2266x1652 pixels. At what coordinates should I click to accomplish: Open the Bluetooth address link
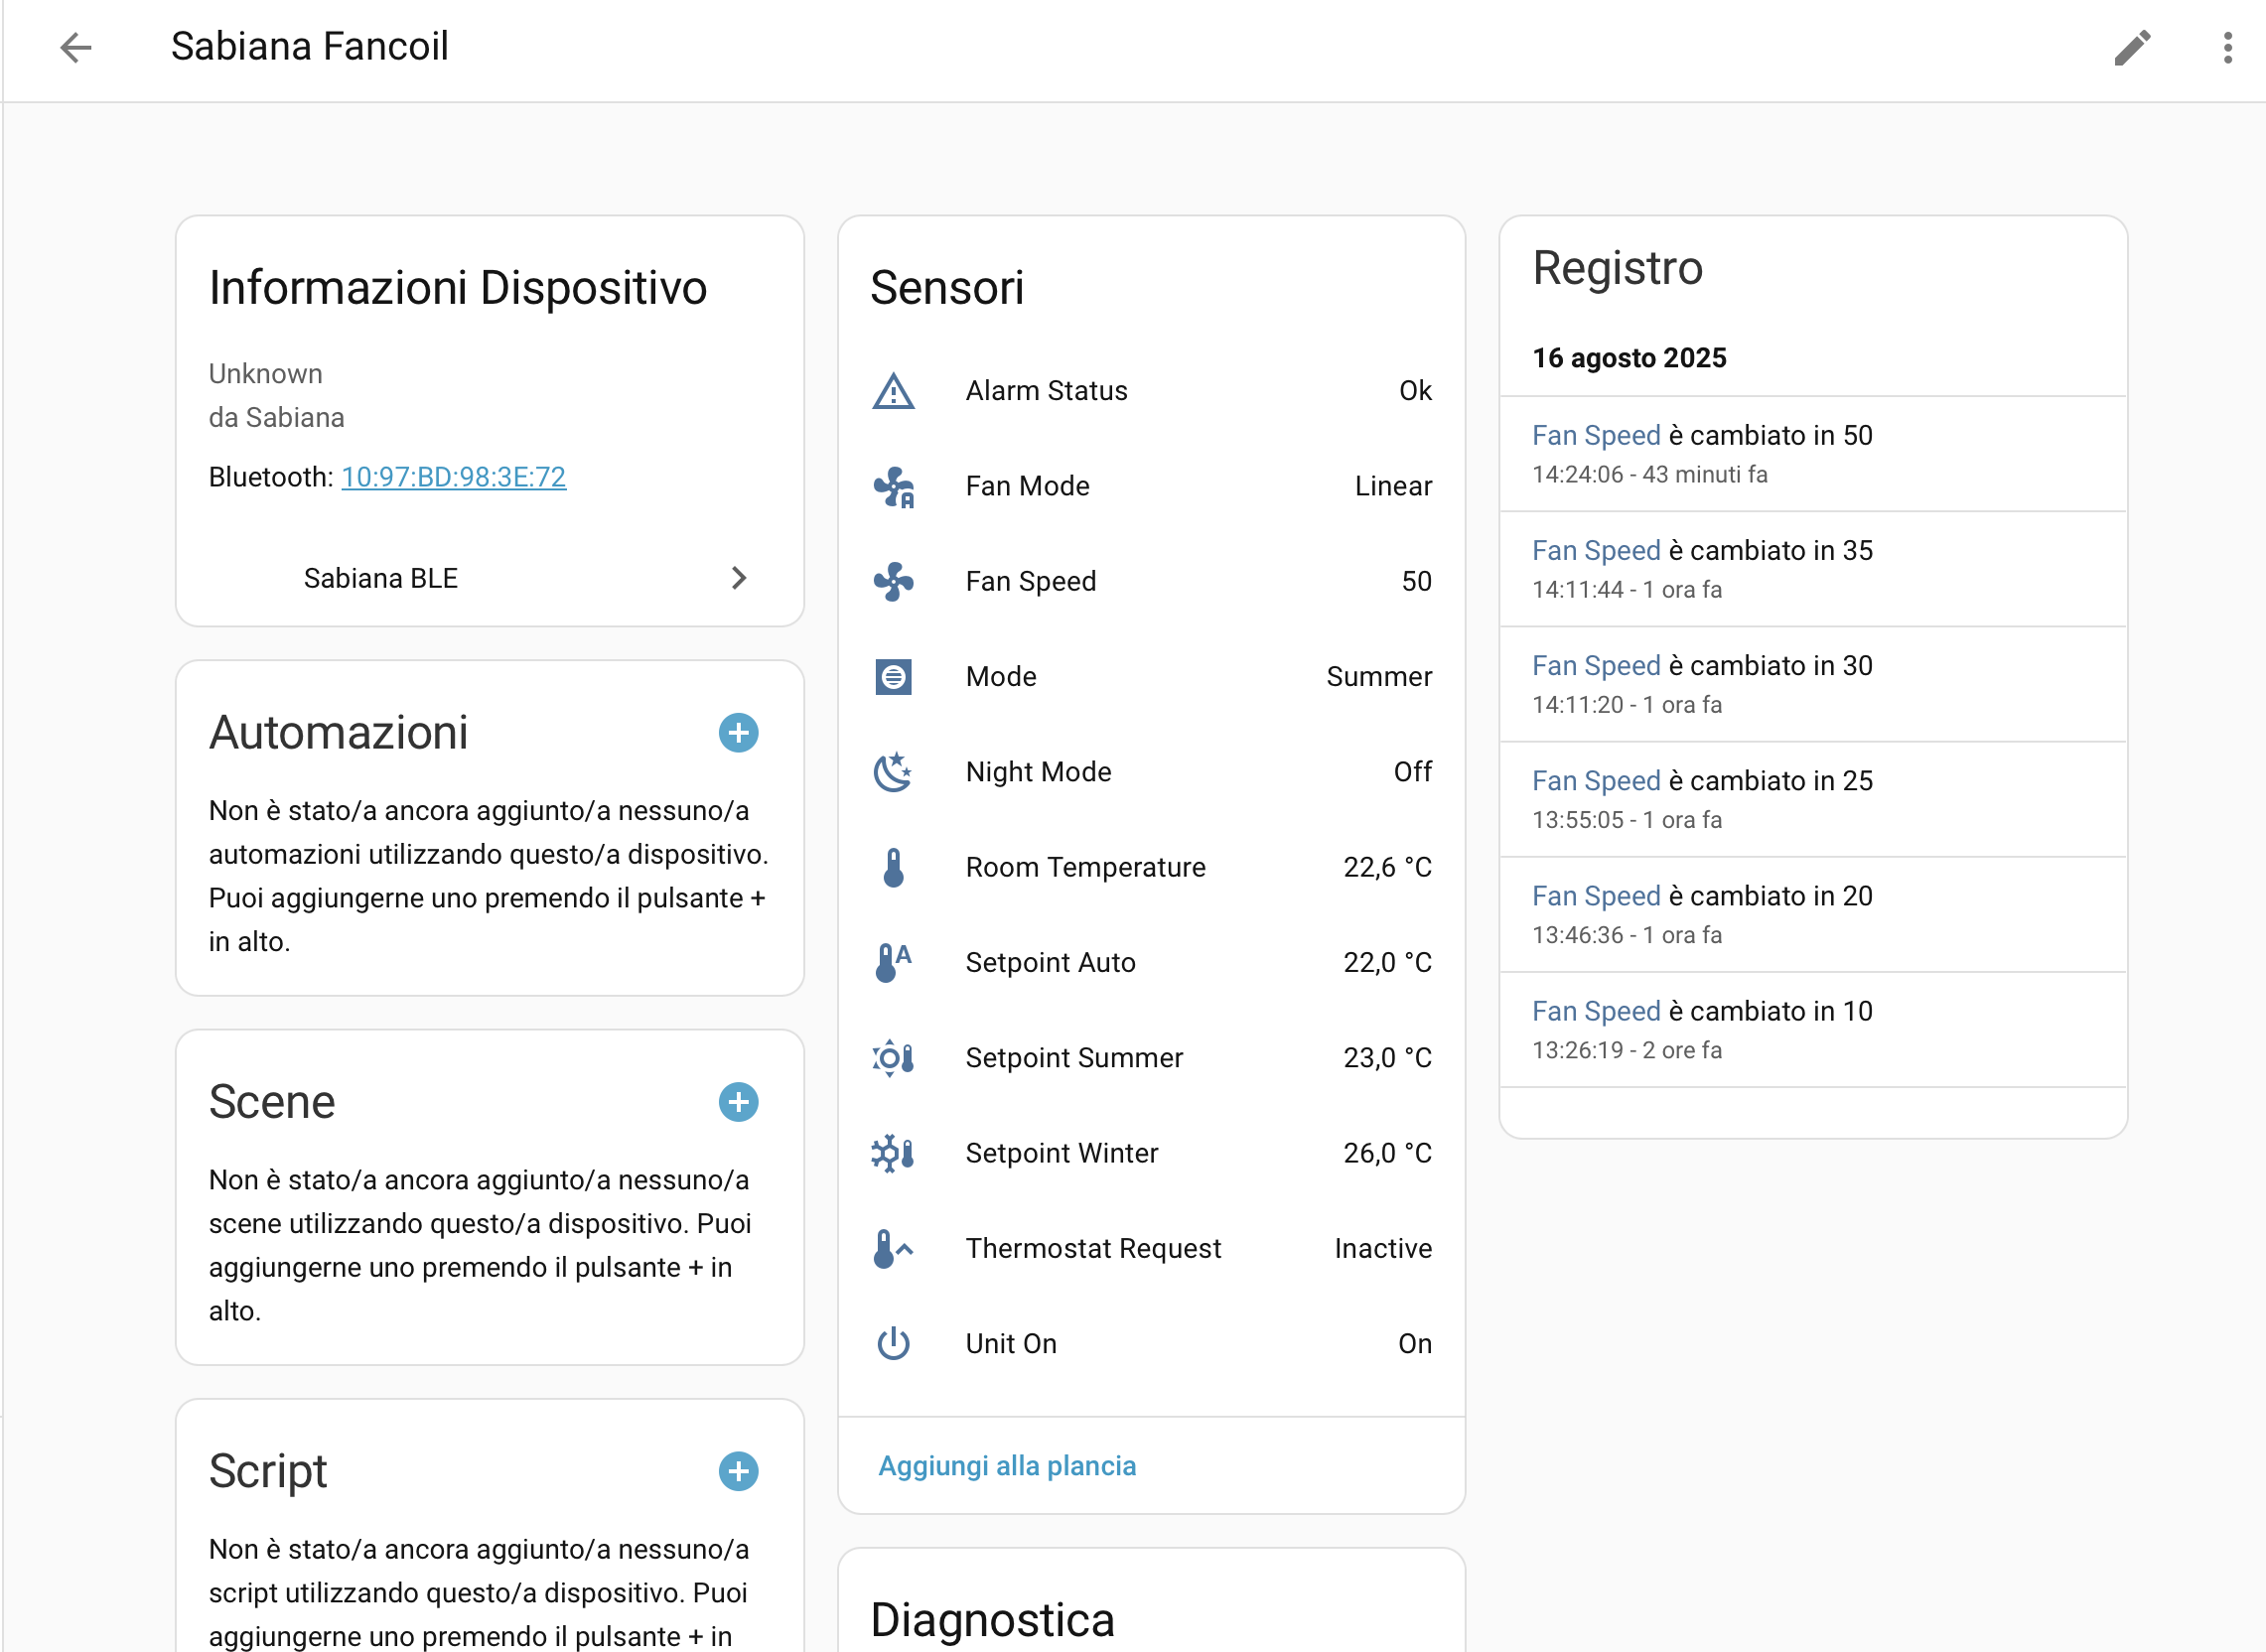453,477
